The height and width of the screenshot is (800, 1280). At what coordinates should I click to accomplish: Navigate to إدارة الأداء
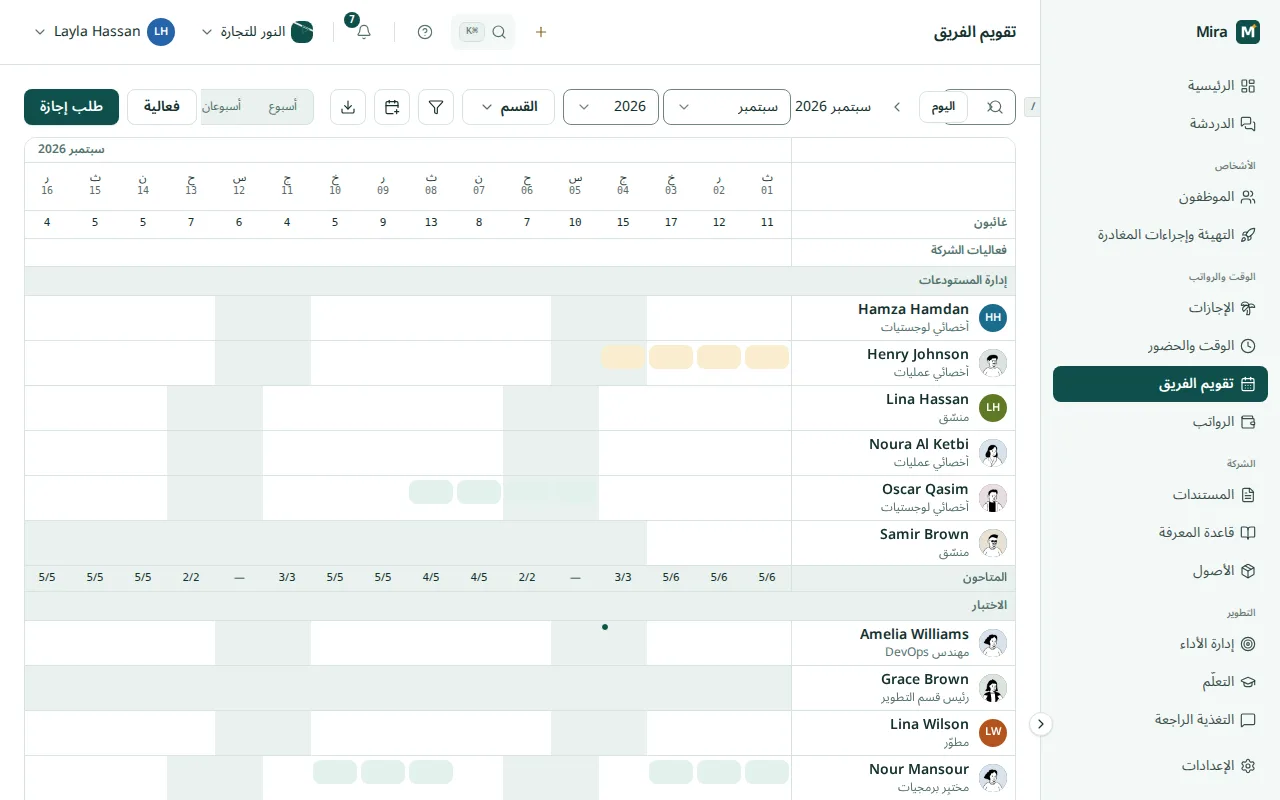1160,644
